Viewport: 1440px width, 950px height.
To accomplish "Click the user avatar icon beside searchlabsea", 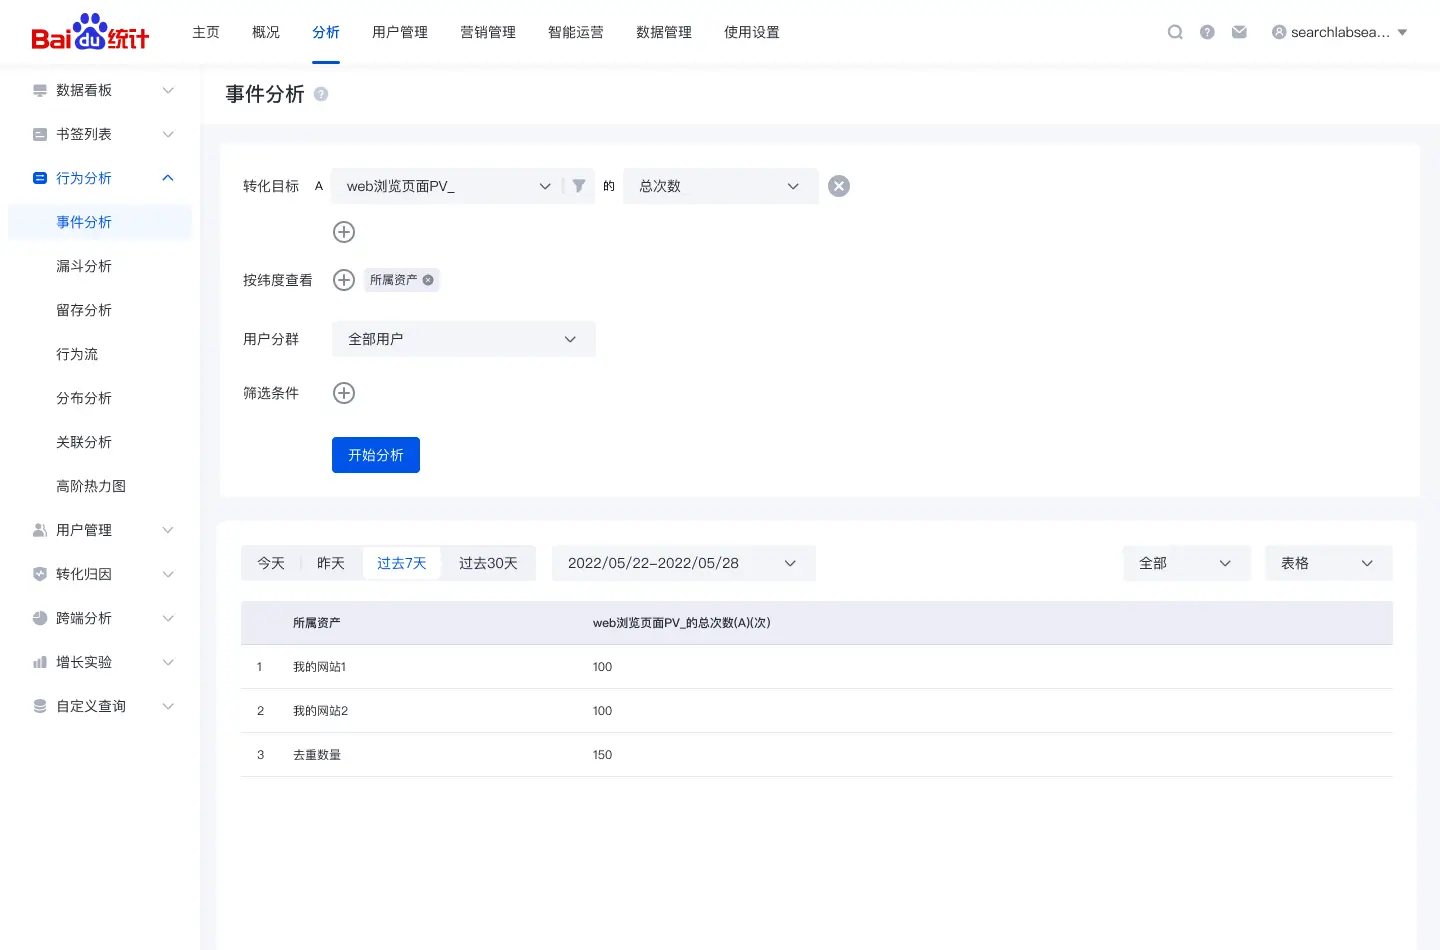I will coord(1279,32).
